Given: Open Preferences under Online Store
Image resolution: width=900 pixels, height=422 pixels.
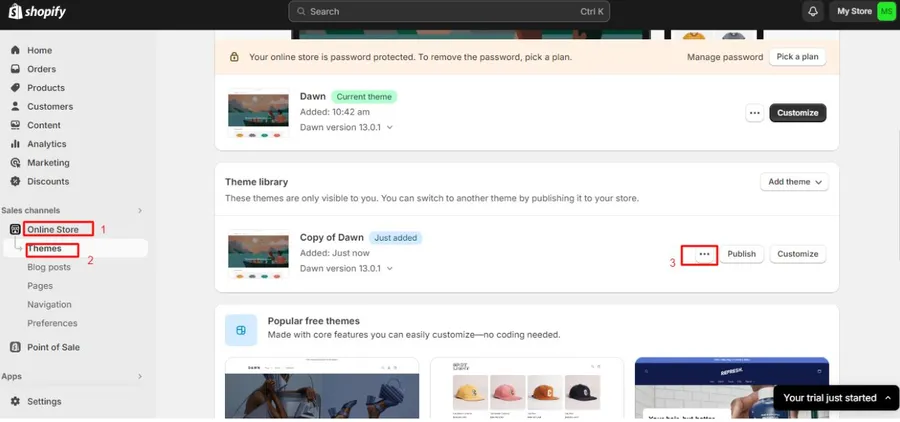Looking at the screenshot, I should point(52,323).
